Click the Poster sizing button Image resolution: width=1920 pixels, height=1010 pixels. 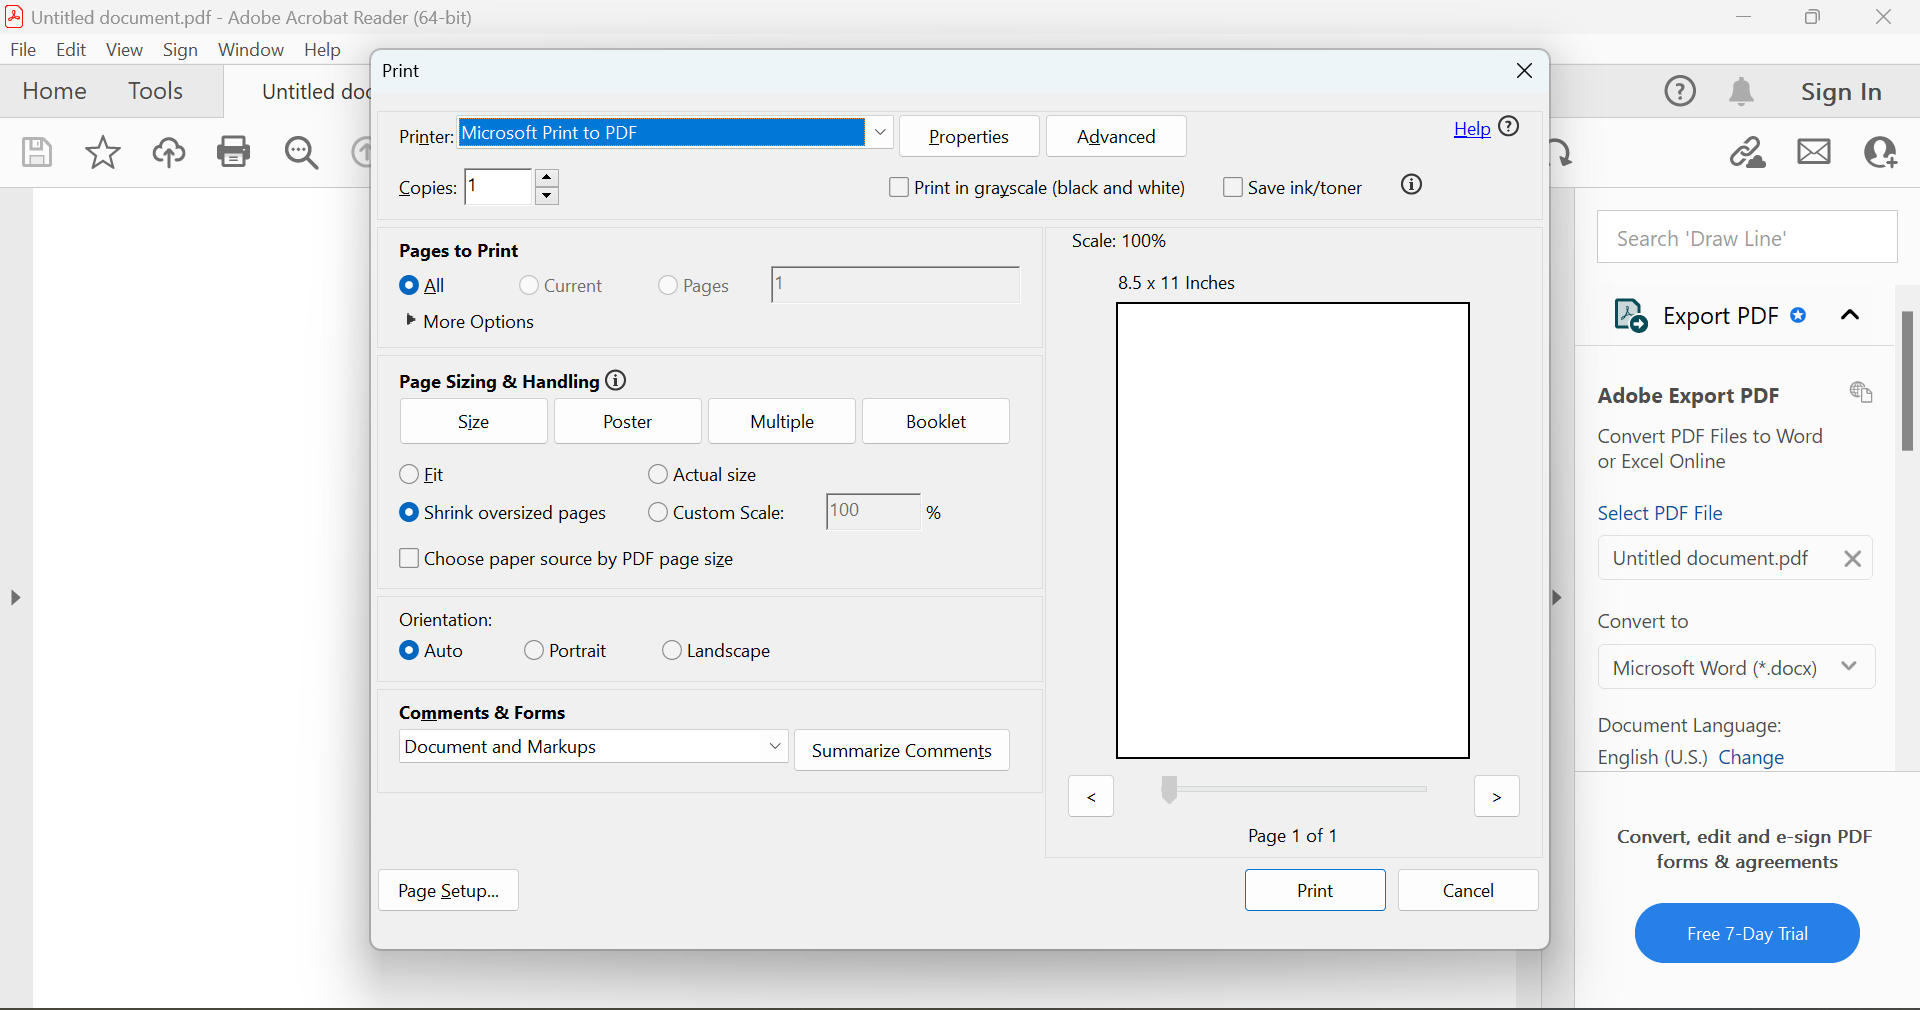[628, 421]
